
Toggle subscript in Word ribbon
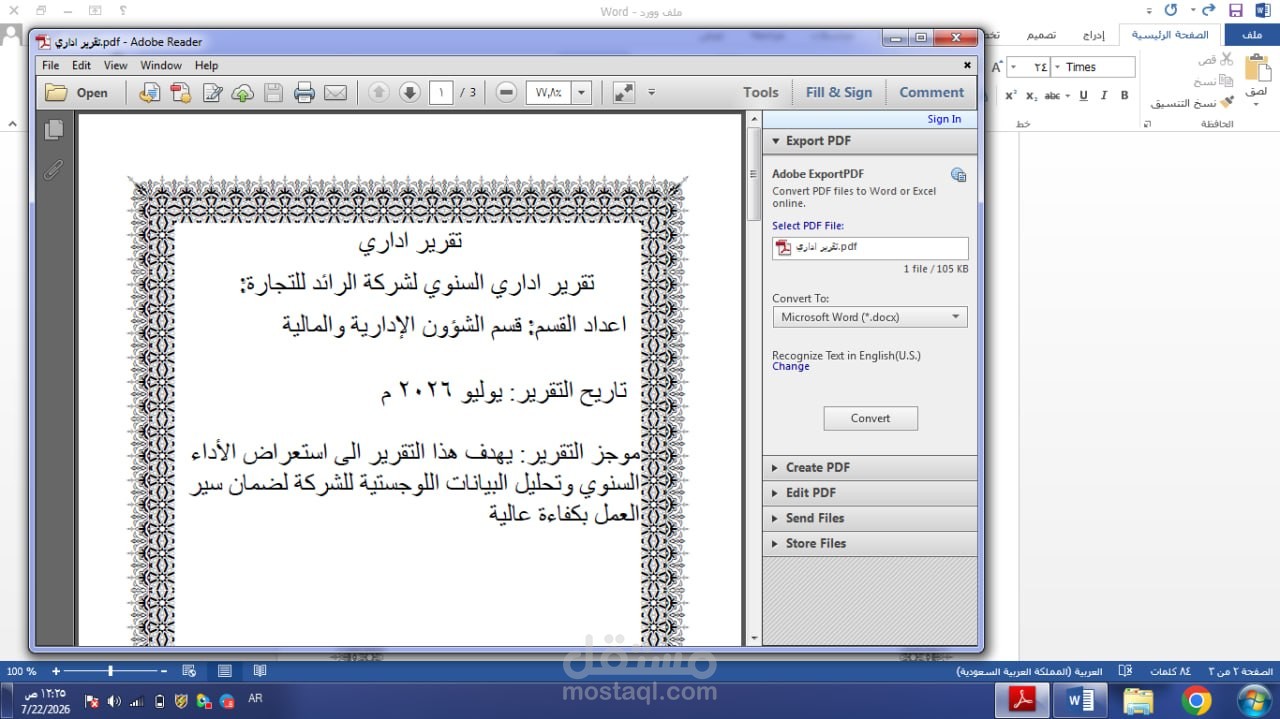[x=1031, y=96]
